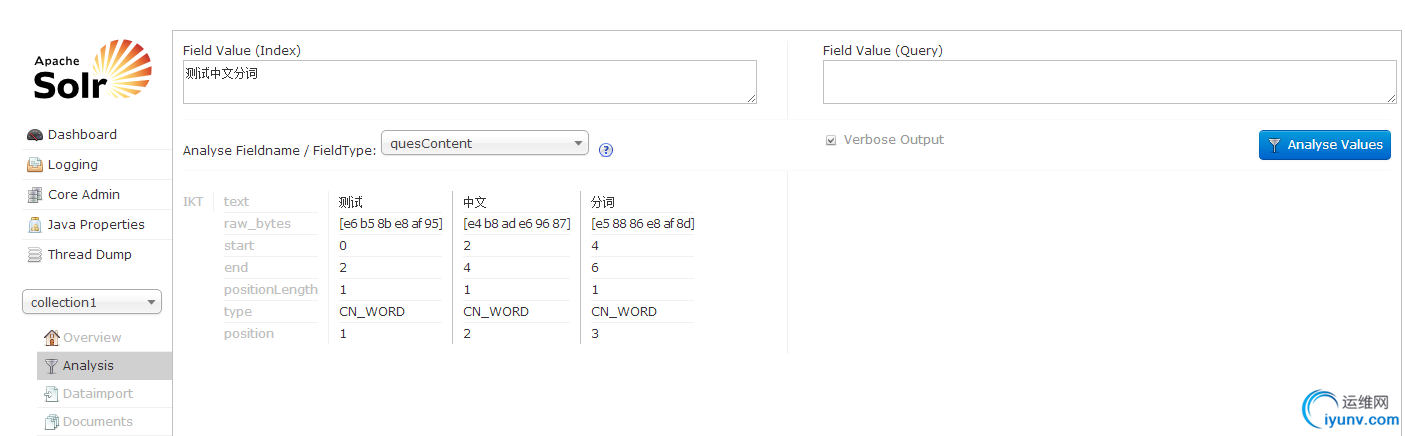
Task: Click the blue help question-mark icon
Action: point(606,150)
